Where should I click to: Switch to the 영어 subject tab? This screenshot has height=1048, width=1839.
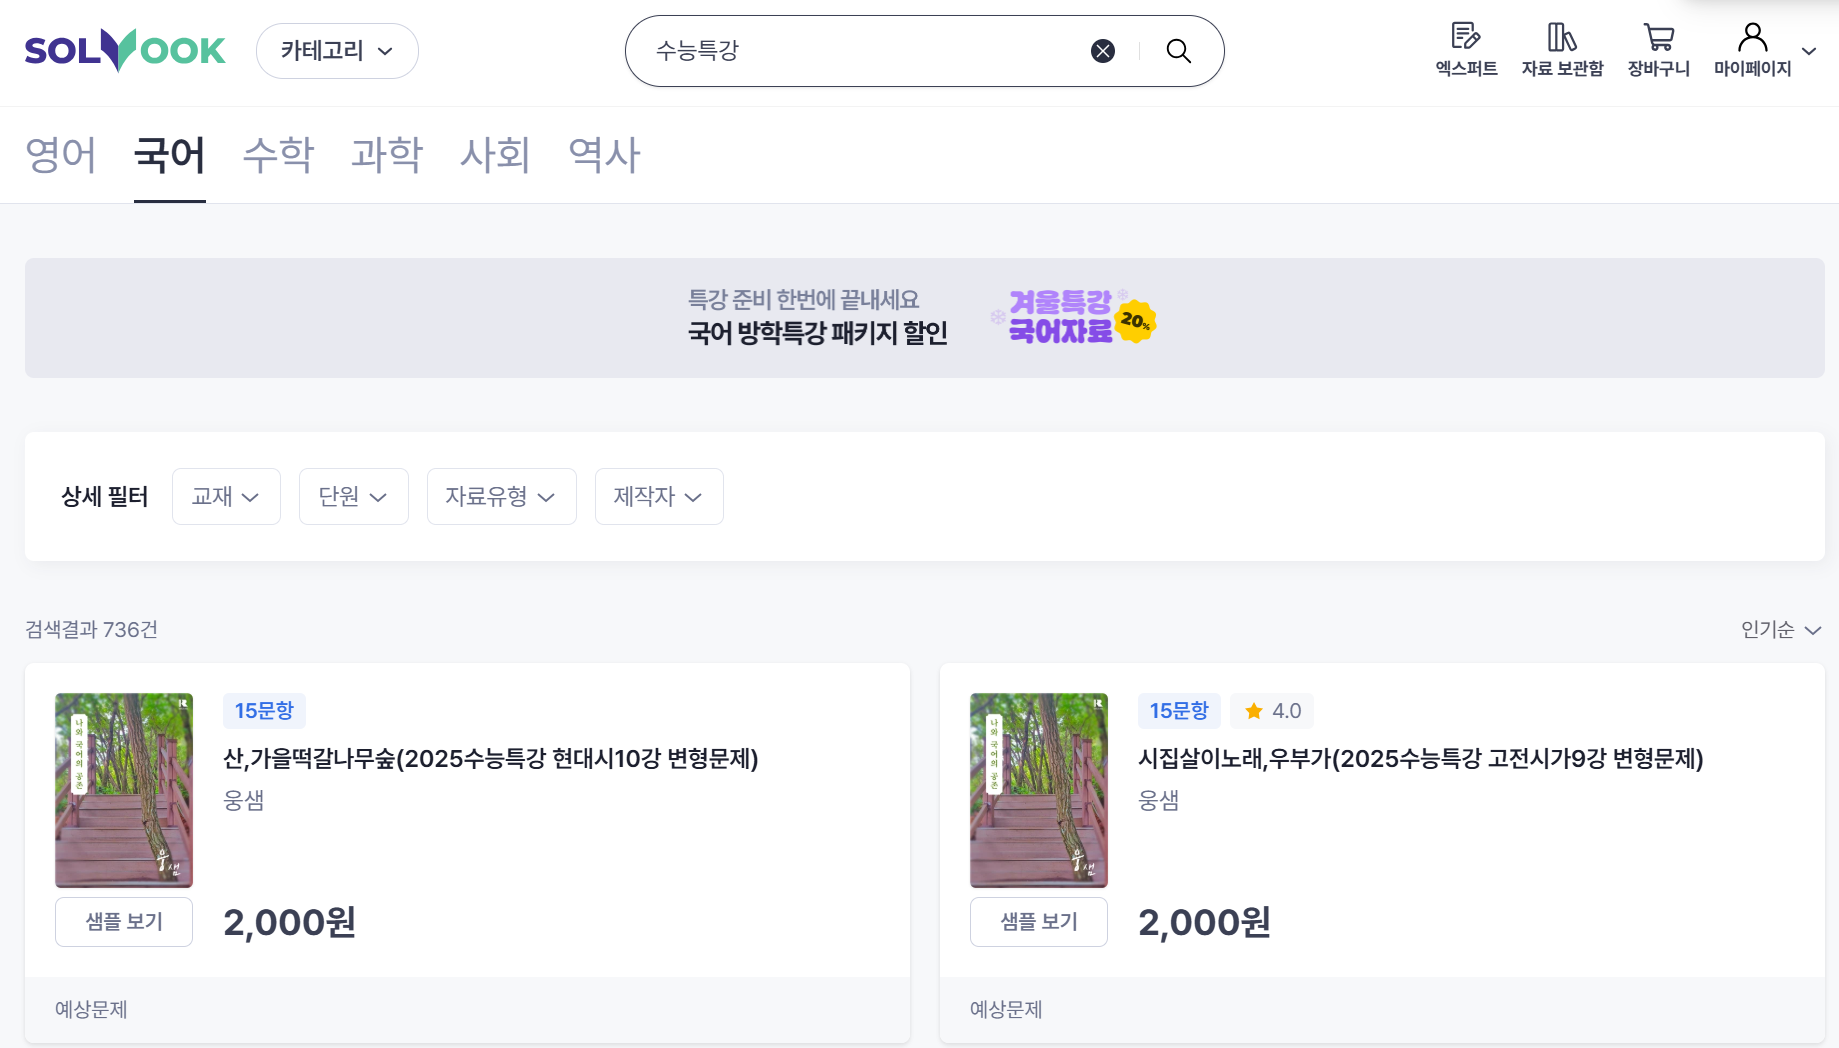tap(61, 155)
